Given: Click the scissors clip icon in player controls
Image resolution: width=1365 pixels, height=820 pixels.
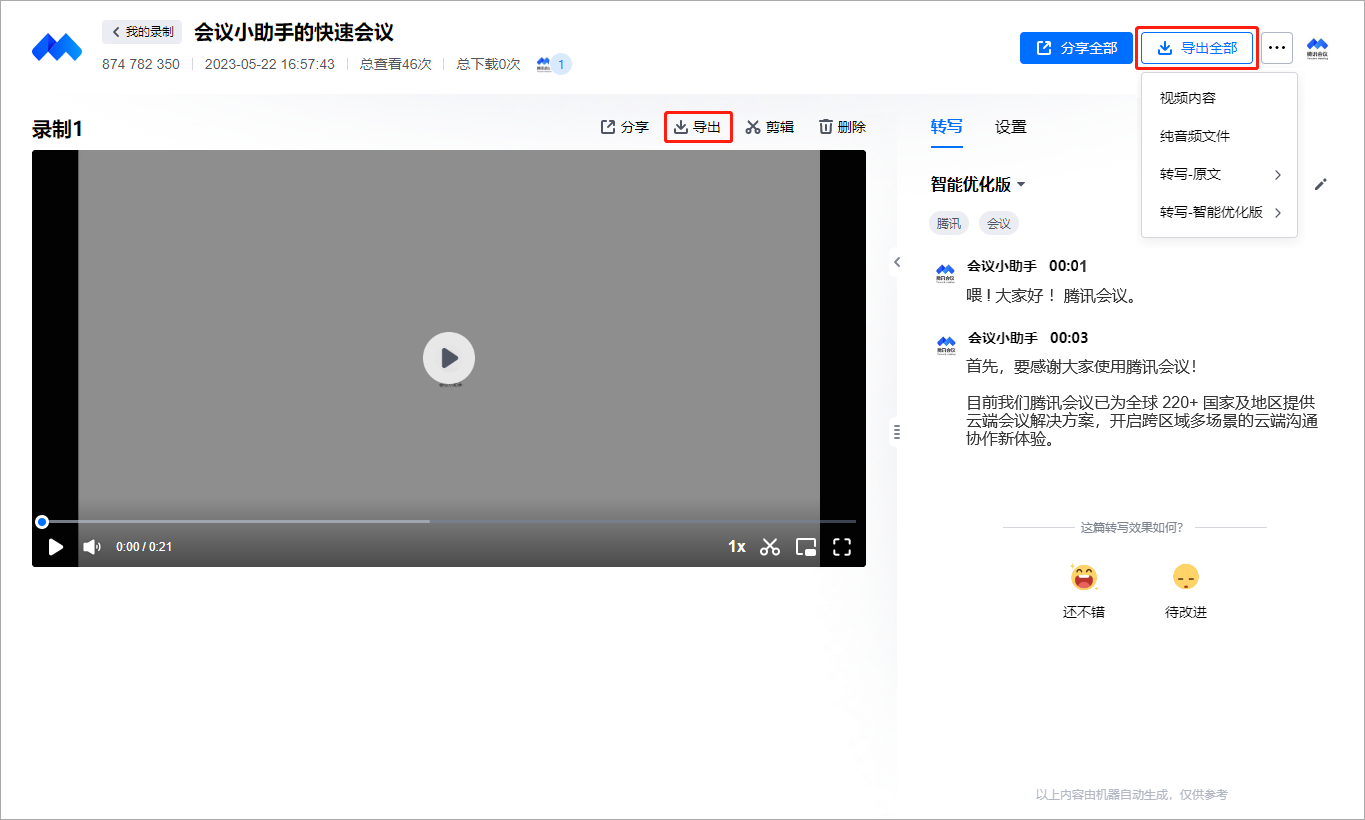Looking at the screenshot, I should tap(769, 547).
